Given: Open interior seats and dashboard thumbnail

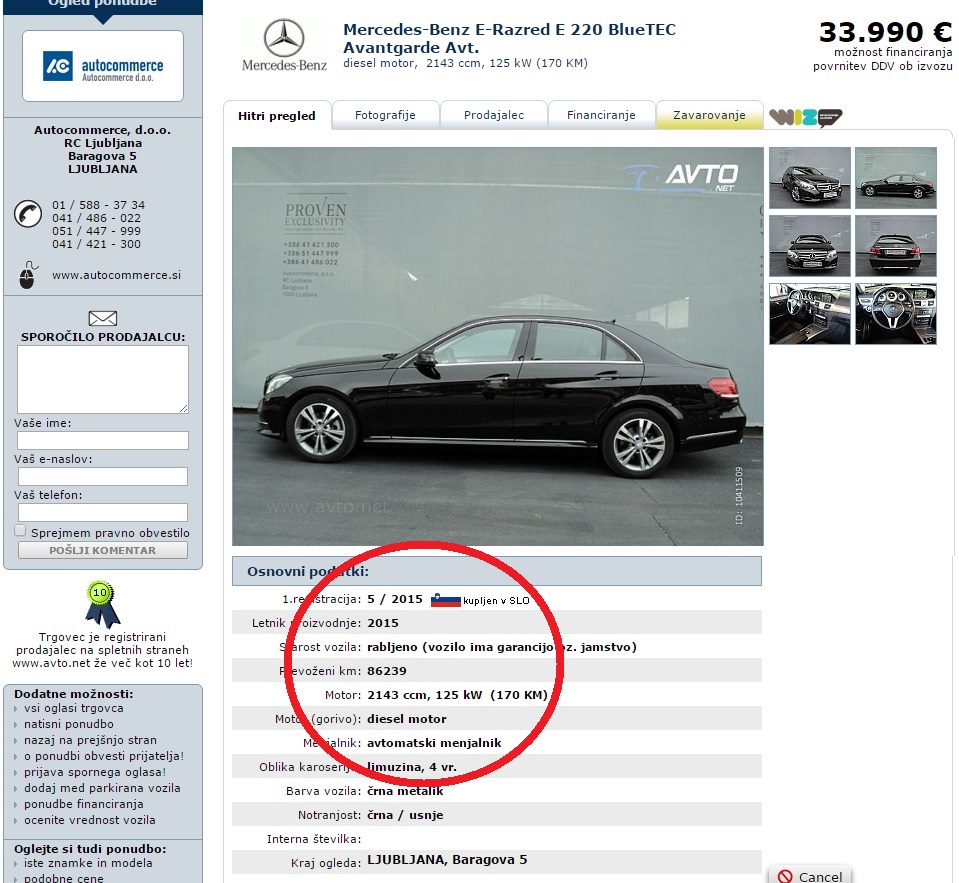Looking at the screenshot, I should pyautogui.click(x=810, y=314).
